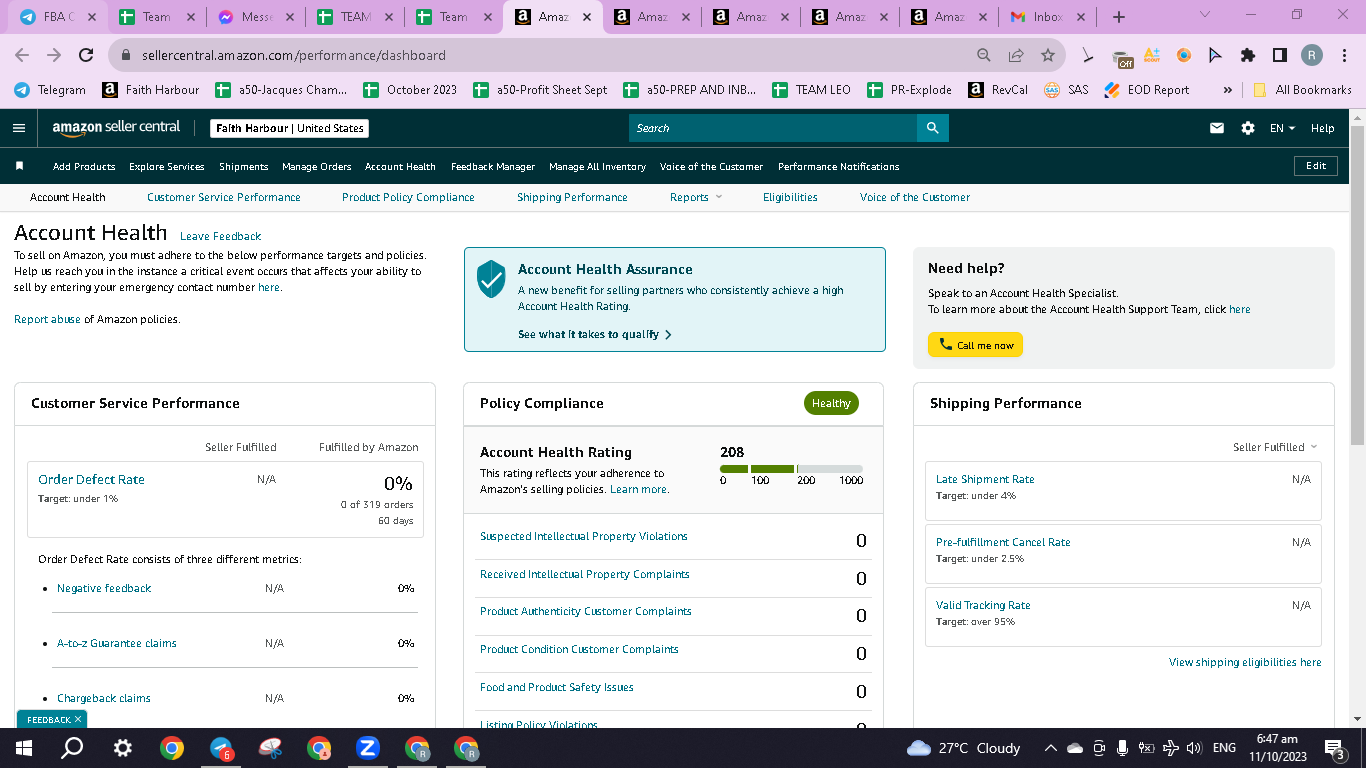The height and width of the screenshot is (768, 1366).
Task: Open the Leave Feedback link
Action: (x=220, y=236)
